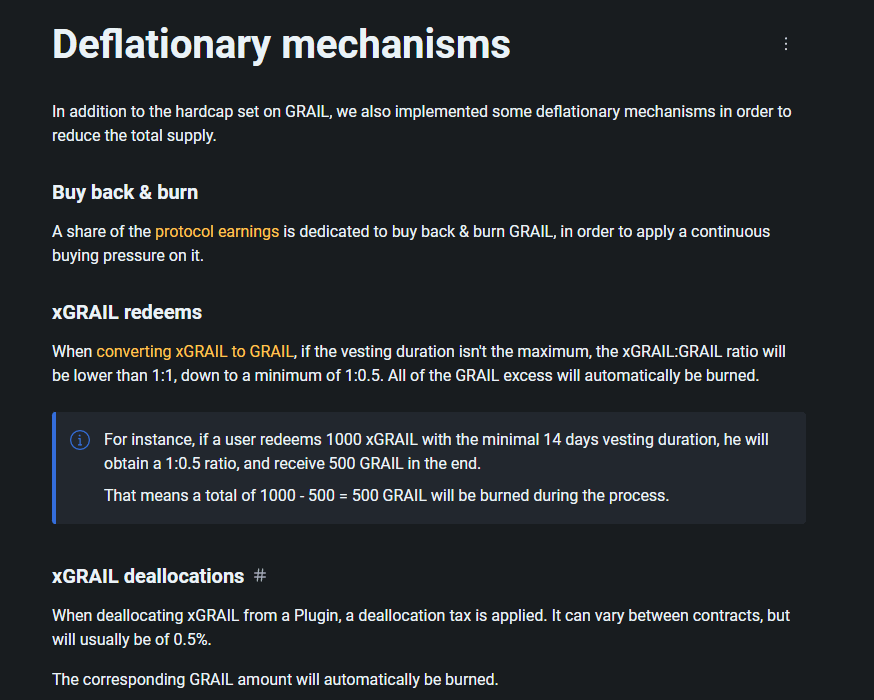874x700 pixels.
Task: Click the hash anchor icon beside xGRAIL deallocations
Action: point(261,576)
